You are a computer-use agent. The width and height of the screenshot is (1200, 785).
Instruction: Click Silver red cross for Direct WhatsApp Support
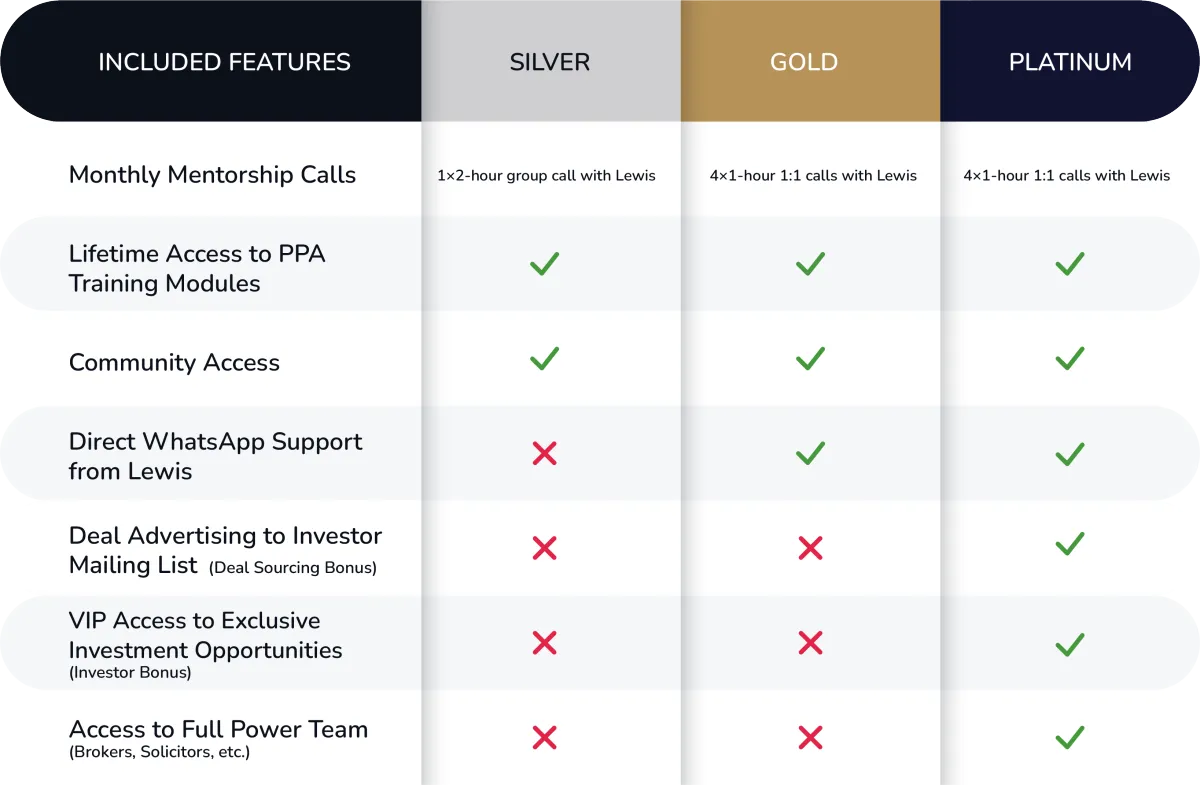click(x=545, y=454)
